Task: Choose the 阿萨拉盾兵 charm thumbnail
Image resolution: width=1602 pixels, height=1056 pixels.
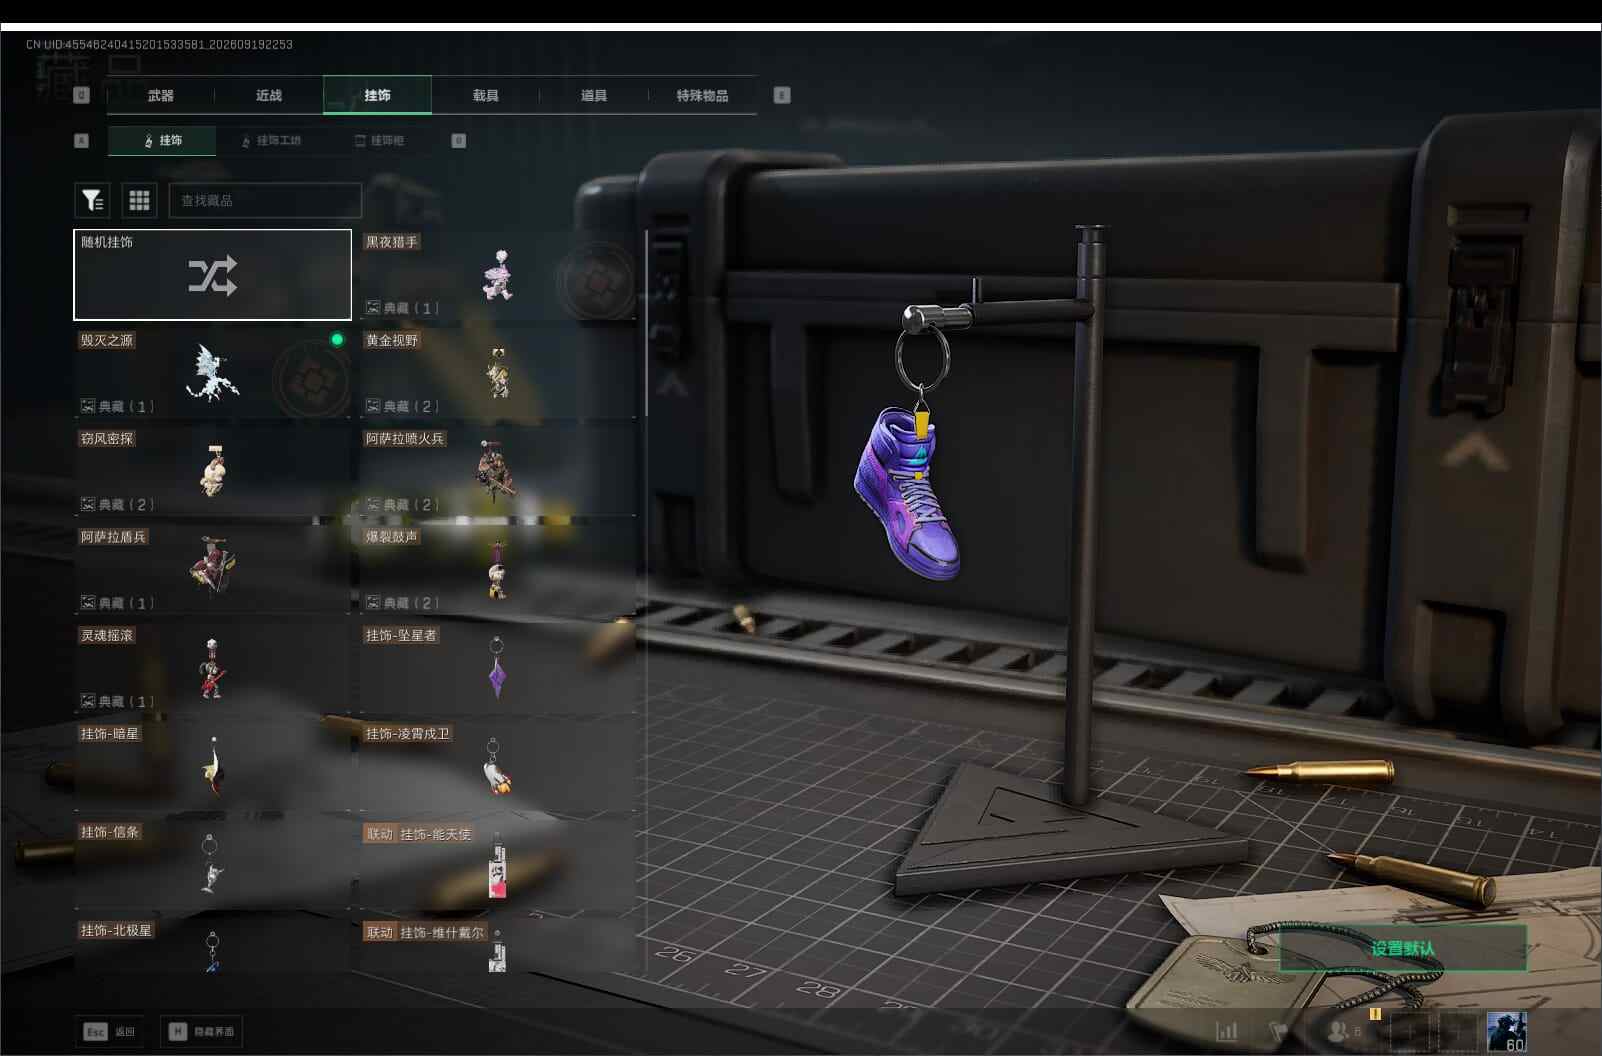Action: coord(212,569)
